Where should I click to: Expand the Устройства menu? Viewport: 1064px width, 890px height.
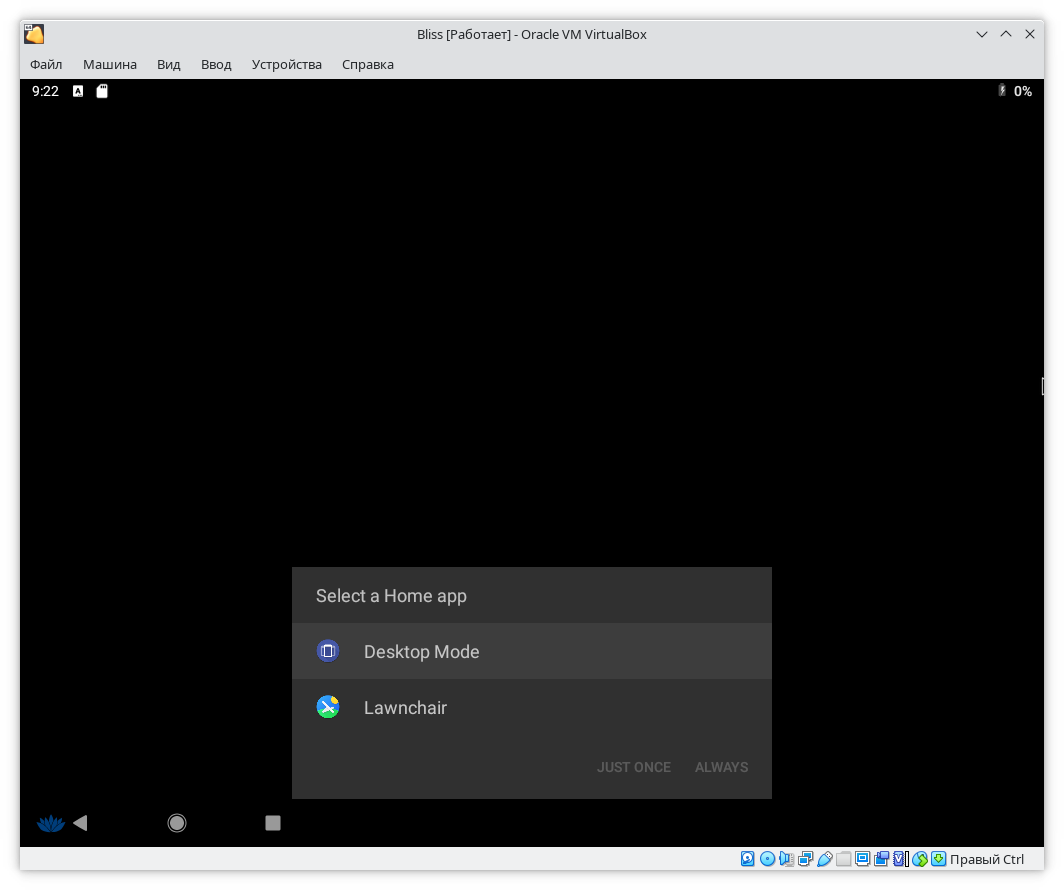(287, 64)
